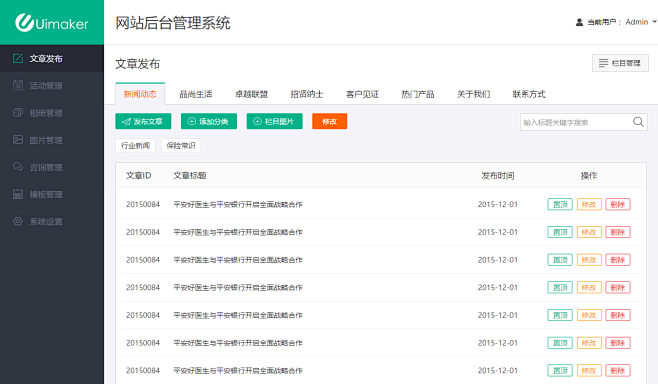
Task: Click 修改 in the third article row
Action: 589,260
